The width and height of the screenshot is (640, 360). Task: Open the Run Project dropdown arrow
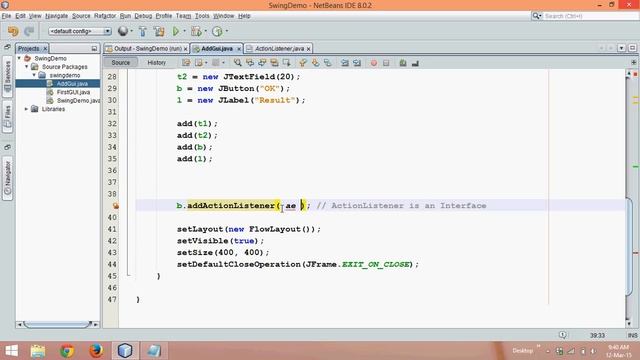pos(184,31)
